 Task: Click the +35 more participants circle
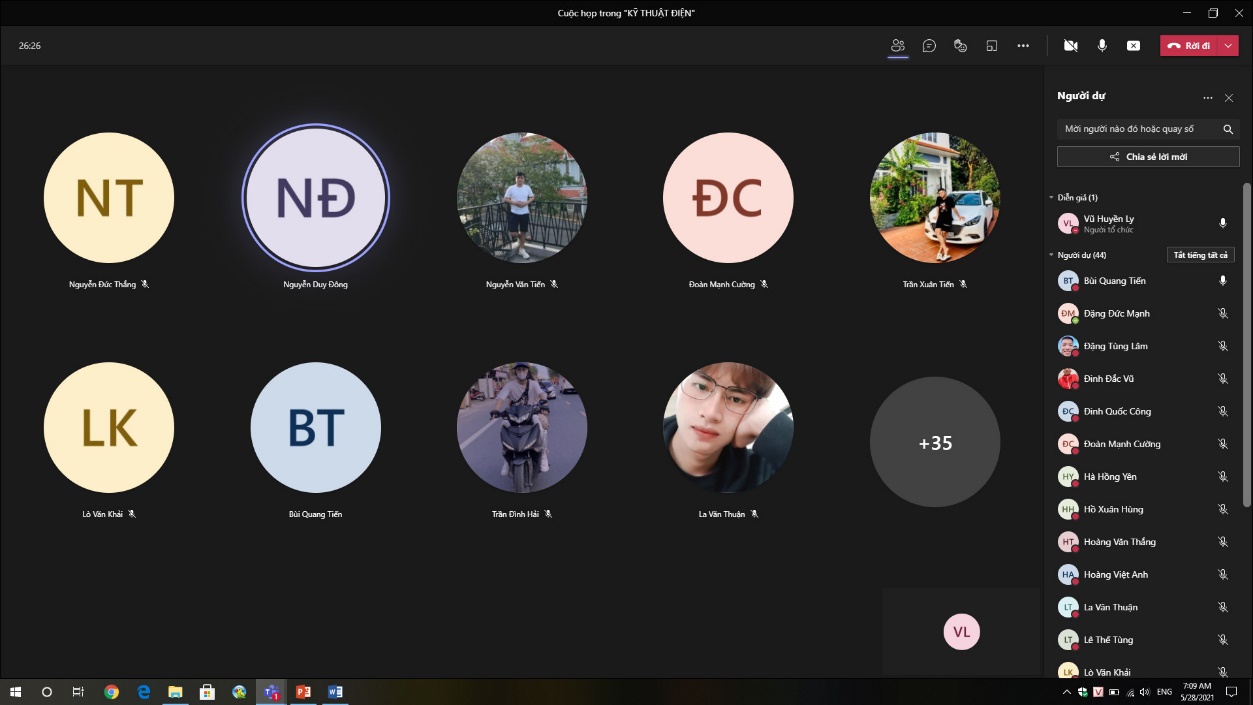[934, 442]
